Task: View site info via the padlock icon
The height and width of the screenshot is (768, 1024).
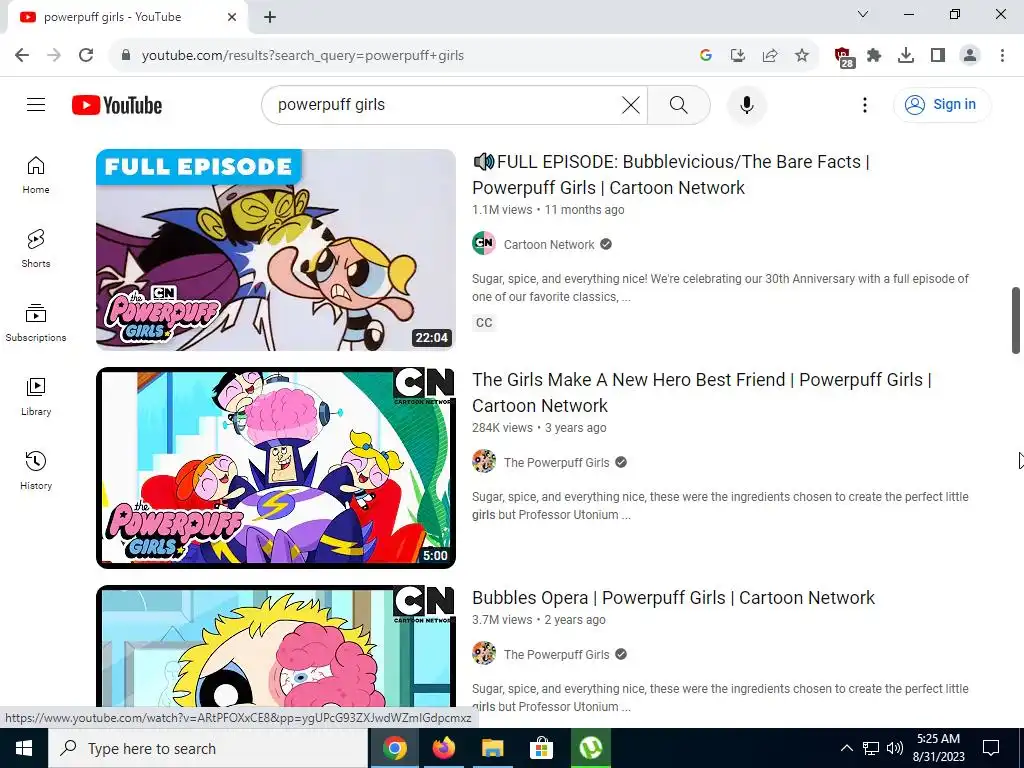Action: pyautogui.click(x=126, y=55)
